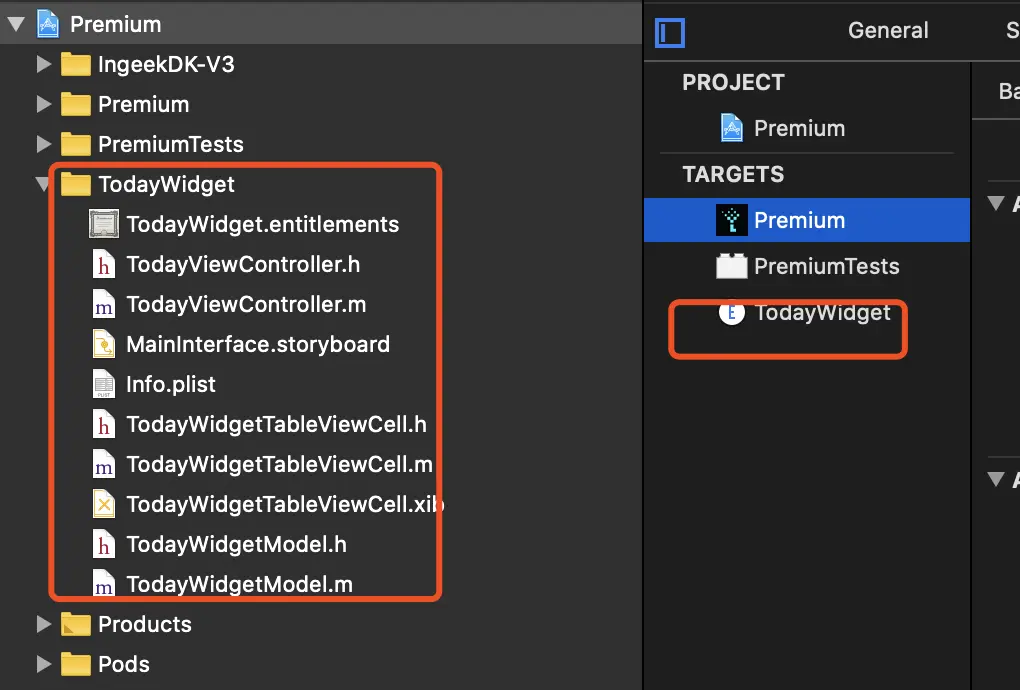Click the Premium app target icon
This screenshot has height=690, width=1020.
(x=732, y=220)
